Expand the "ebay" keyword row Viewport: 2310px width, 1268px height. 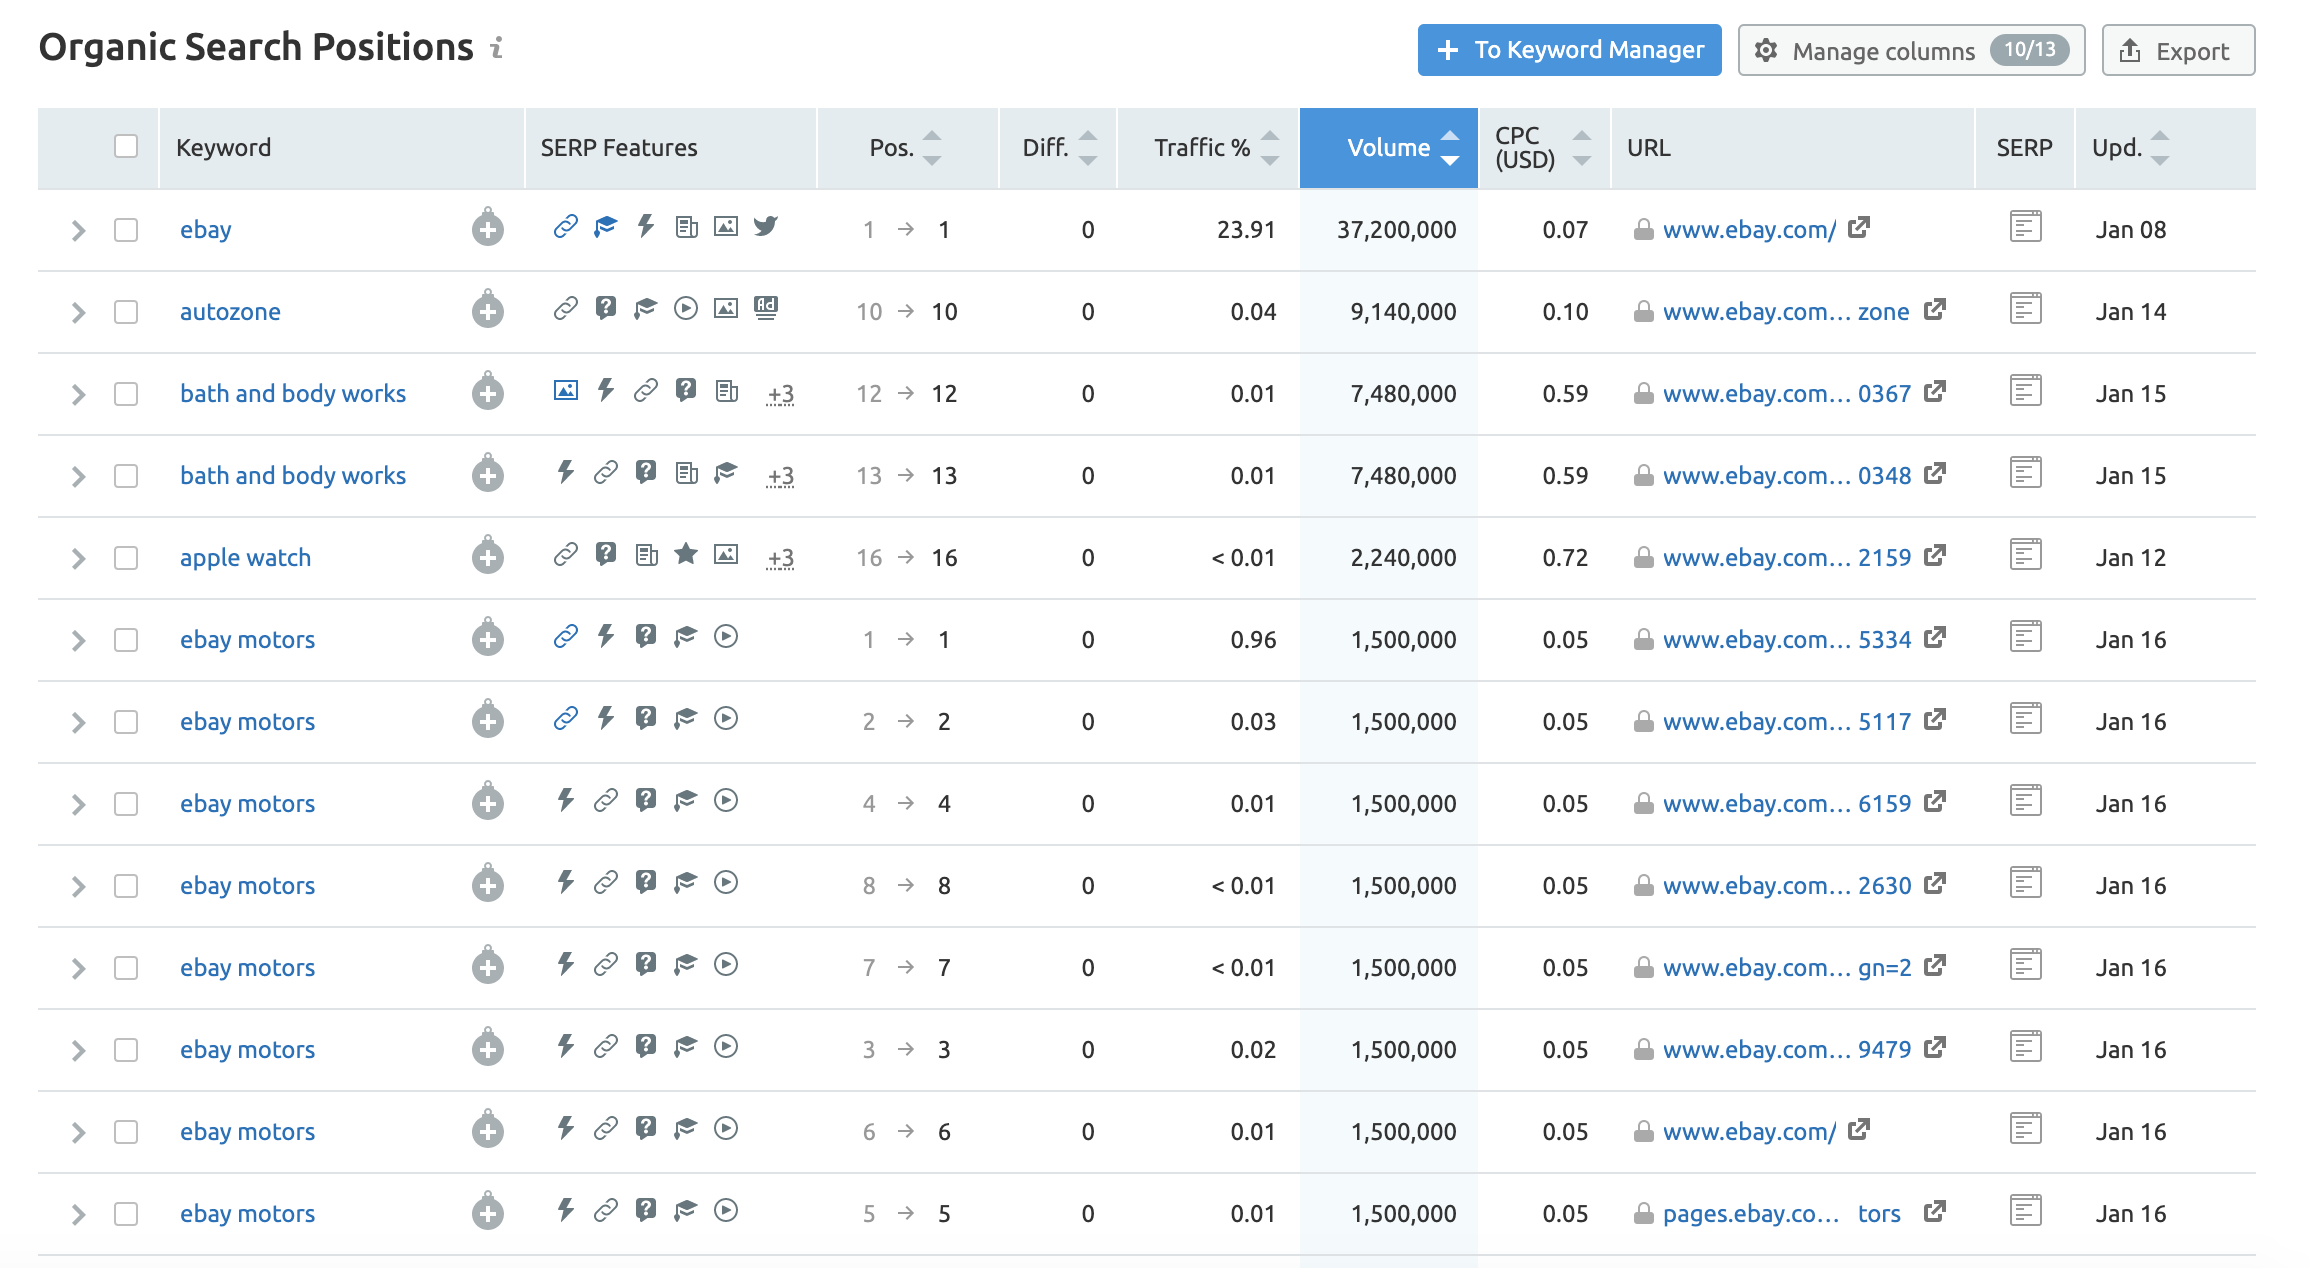point(77,229)
